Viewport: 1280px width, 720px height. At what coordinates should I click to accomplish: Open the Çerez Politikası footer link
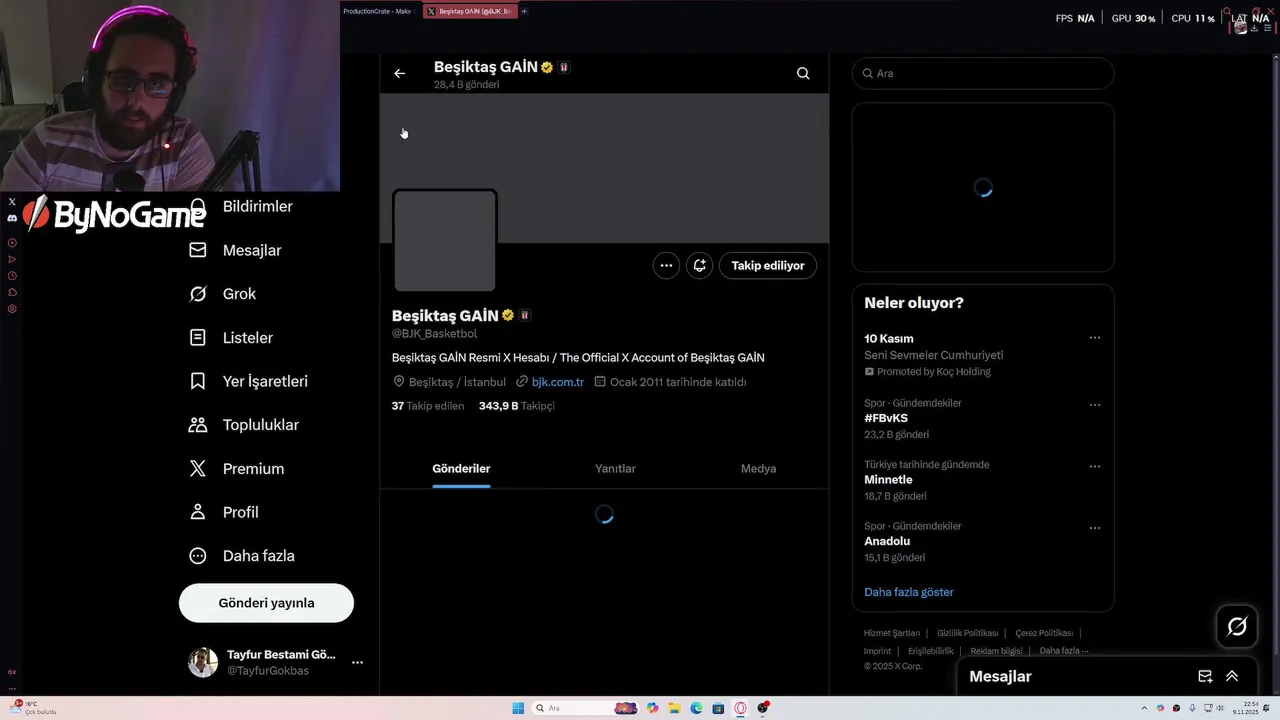[x=1044, y=633]
